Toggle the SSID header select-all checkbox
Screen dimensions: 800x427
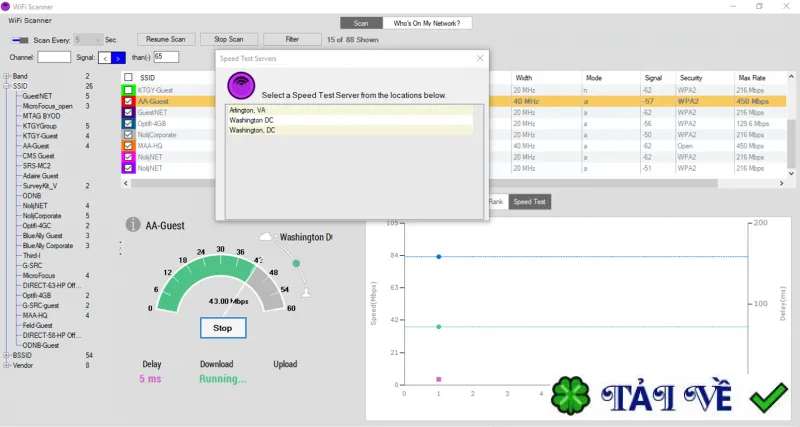click(x=128, y=77)
